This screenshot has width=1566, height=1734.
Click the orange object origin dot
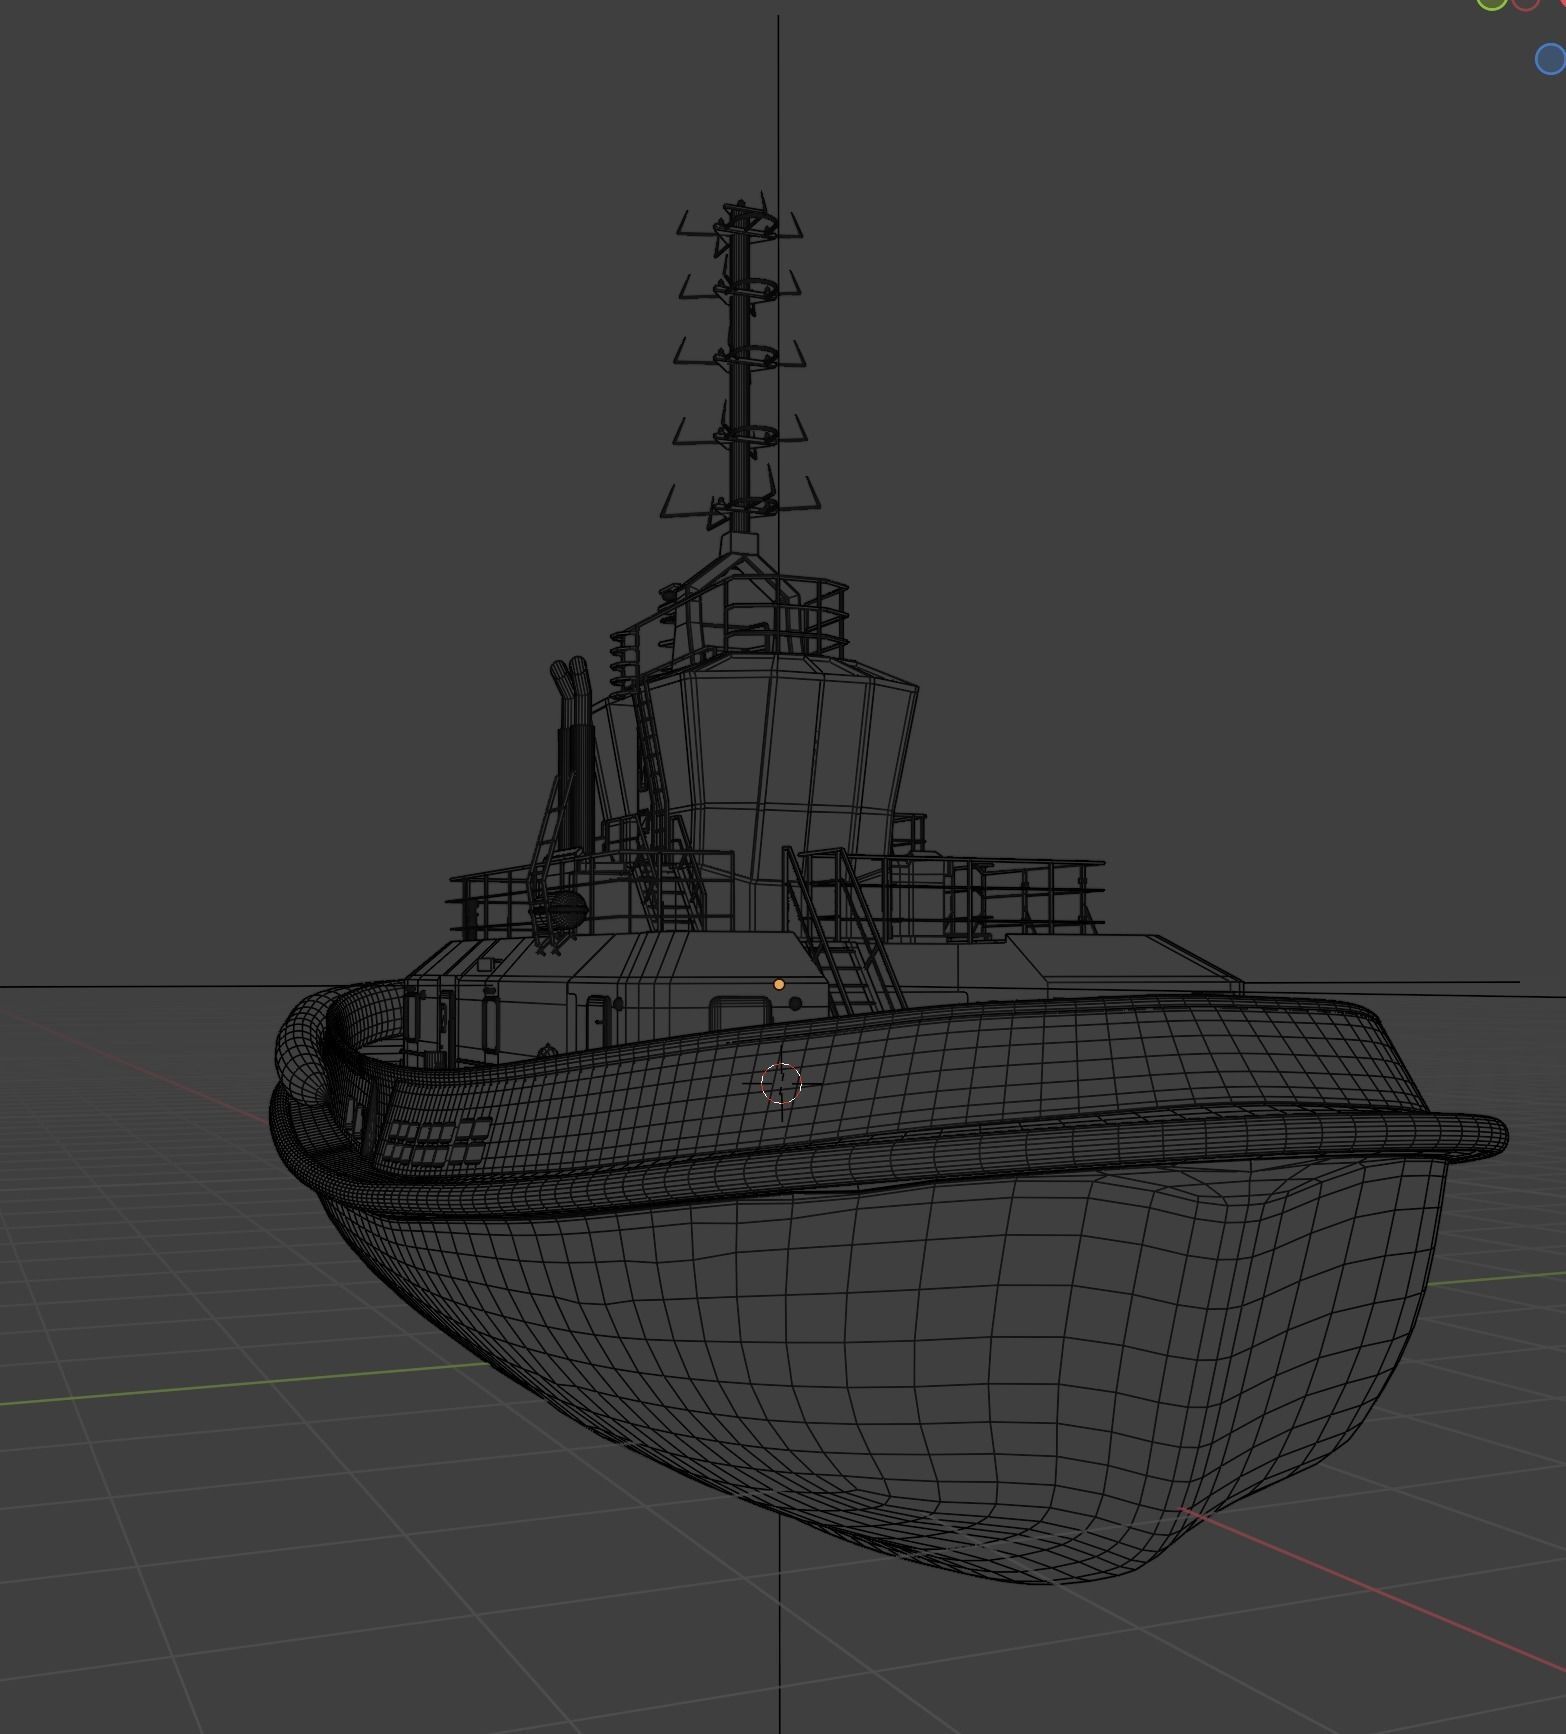coord(779,985)
